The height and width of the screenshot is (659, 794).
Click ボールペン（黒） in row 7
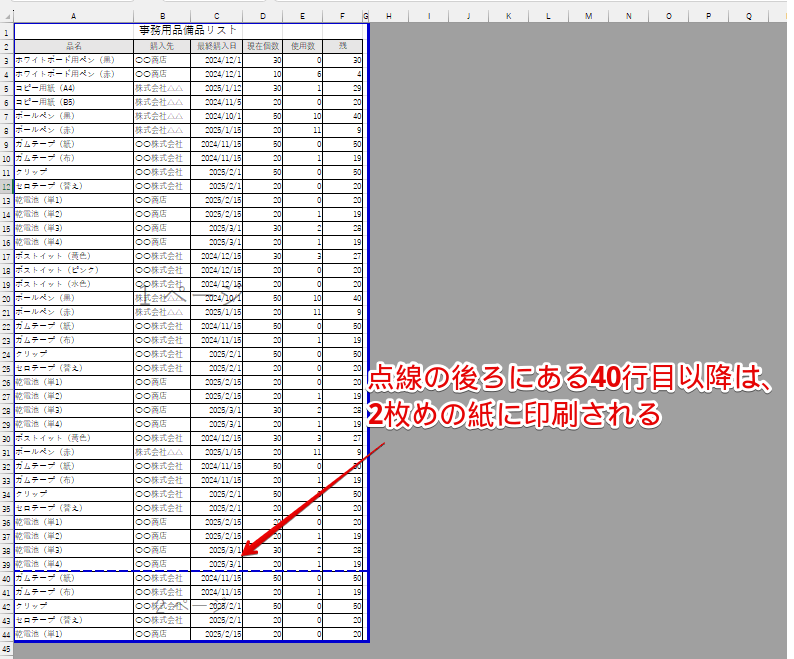click(x=74, y=116)
